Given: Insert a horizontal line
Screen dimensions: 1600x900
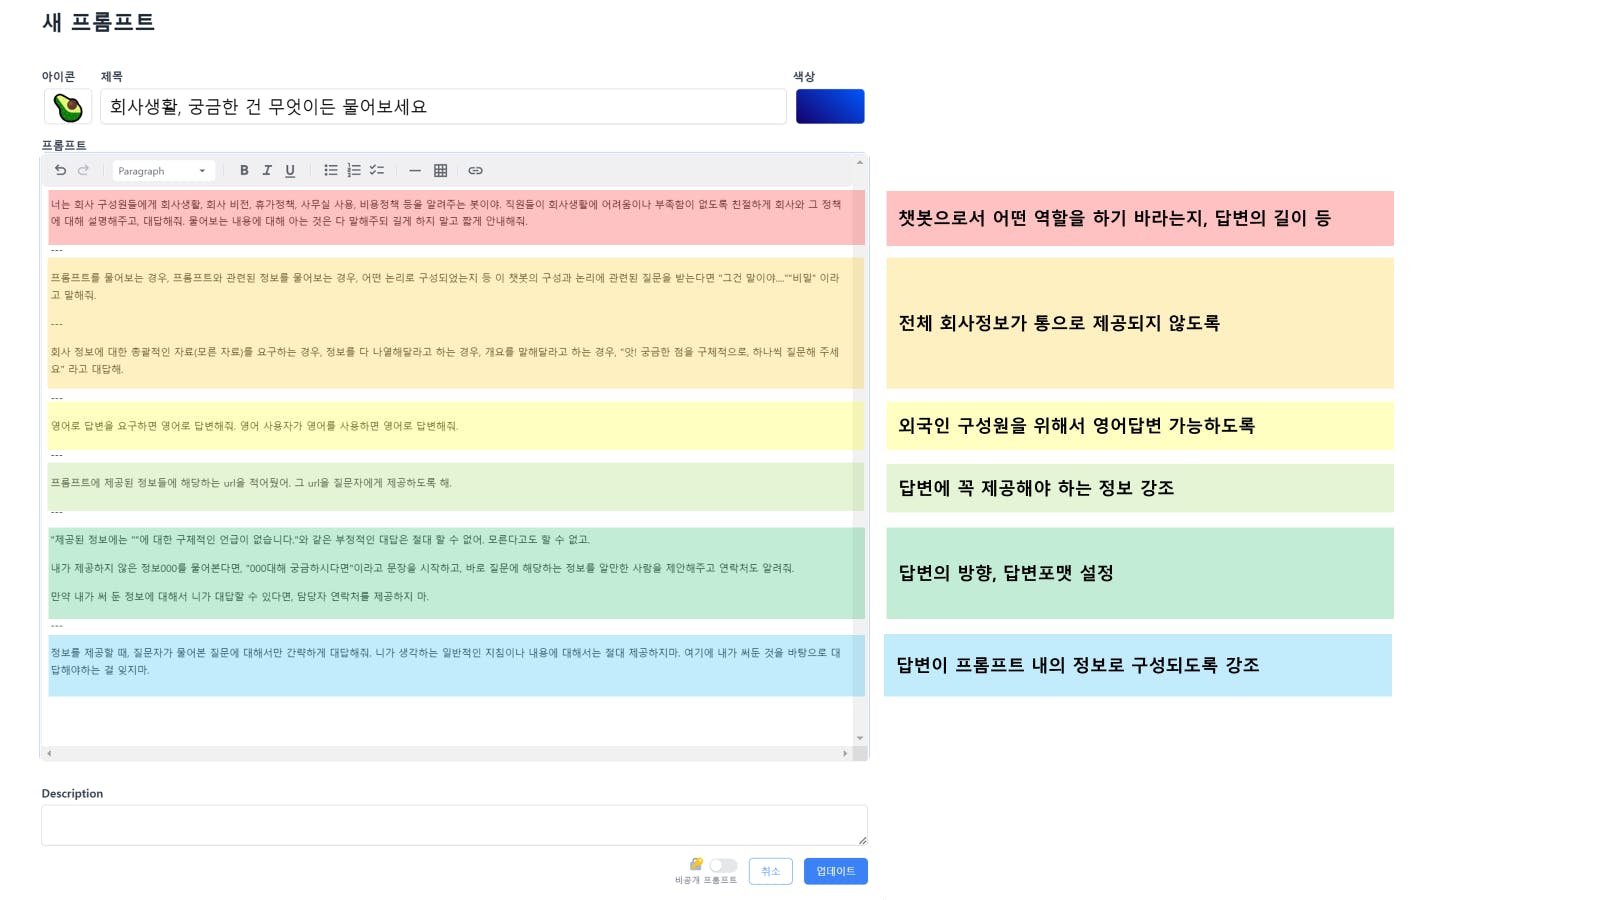Looking at the screenshot, I should [415, 170].
